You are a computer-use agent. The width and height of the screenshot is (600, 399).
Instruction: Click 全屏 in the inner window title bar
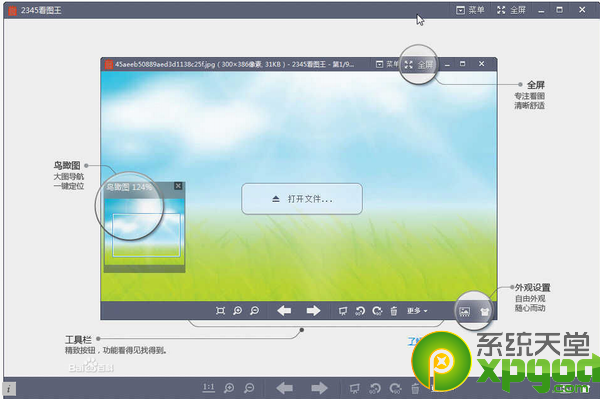point(419,65)
